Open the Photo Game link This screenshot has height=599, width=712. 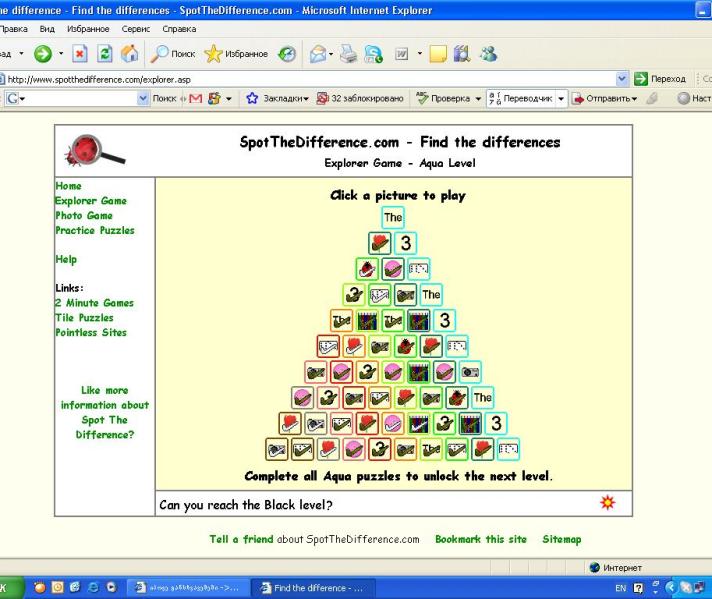84,215
